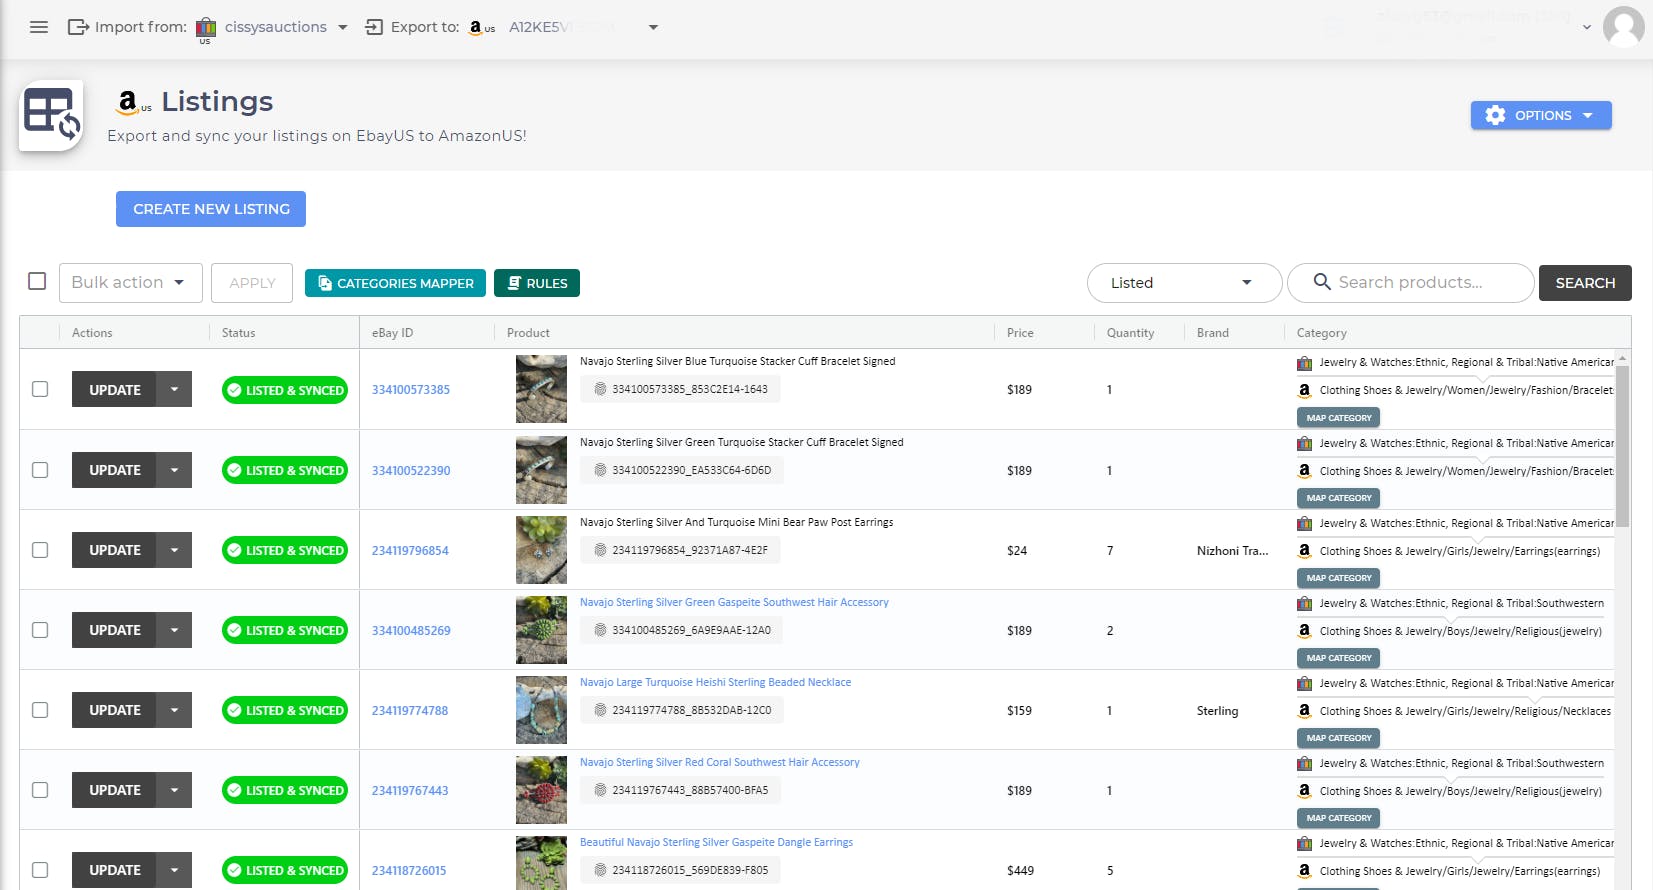Toggle the select-all listings checkbox

(37, 281)
